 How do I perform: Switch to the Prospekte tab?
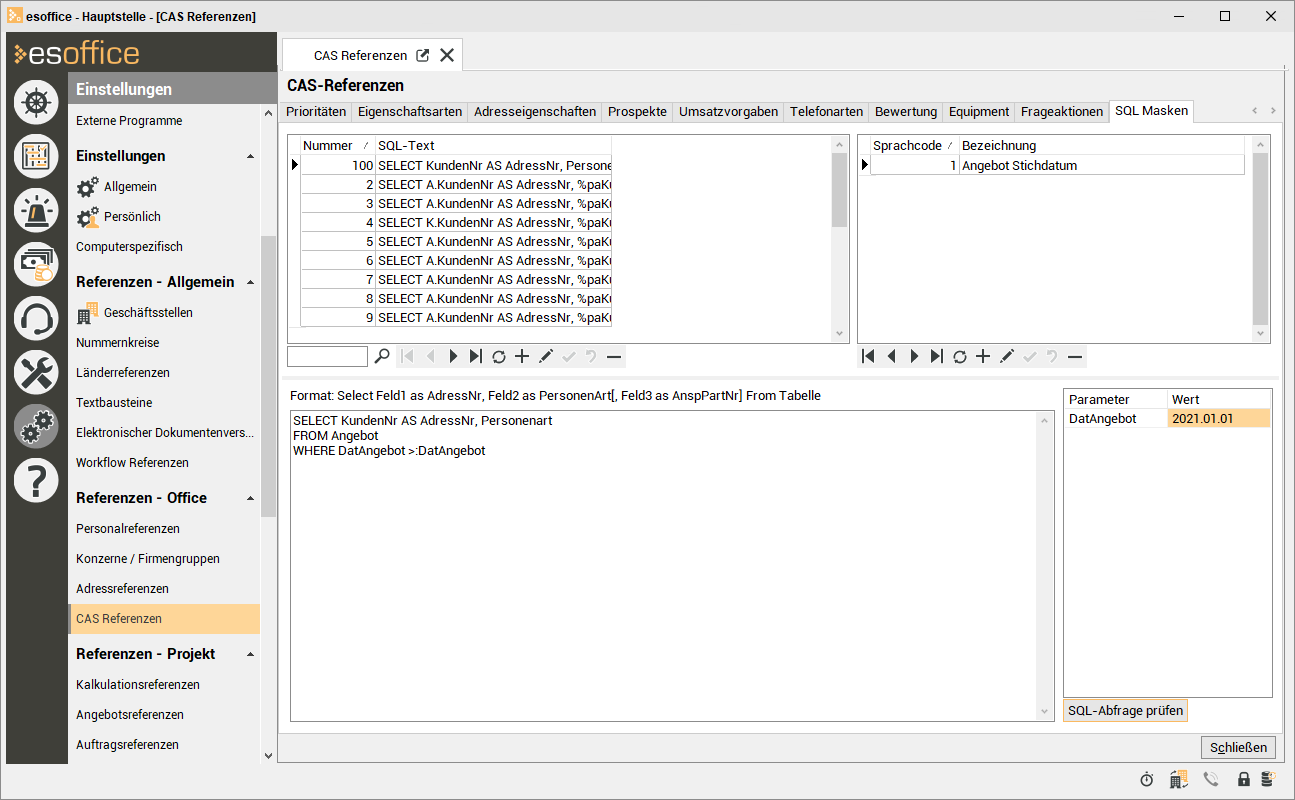point(637,112)
